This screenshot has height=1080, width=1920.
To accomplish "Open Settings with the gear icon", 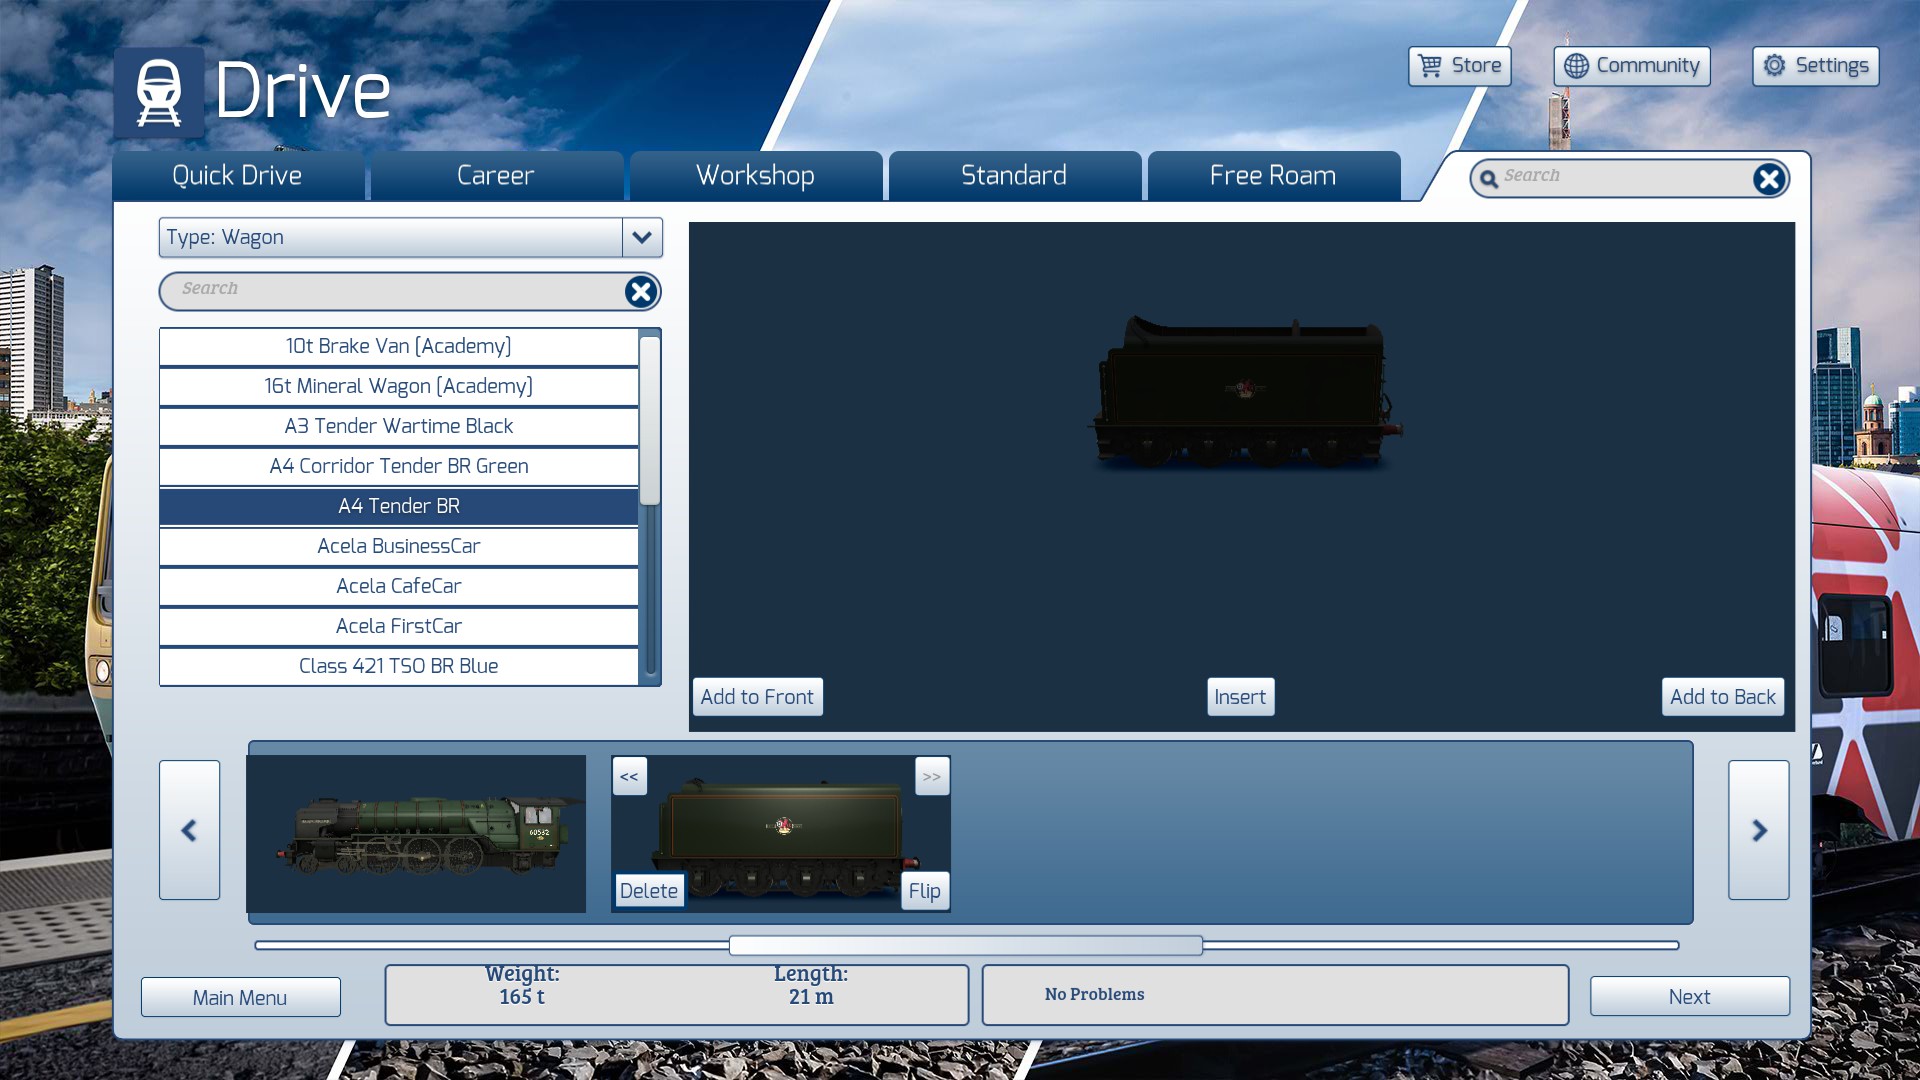I will pos(1815,66).
